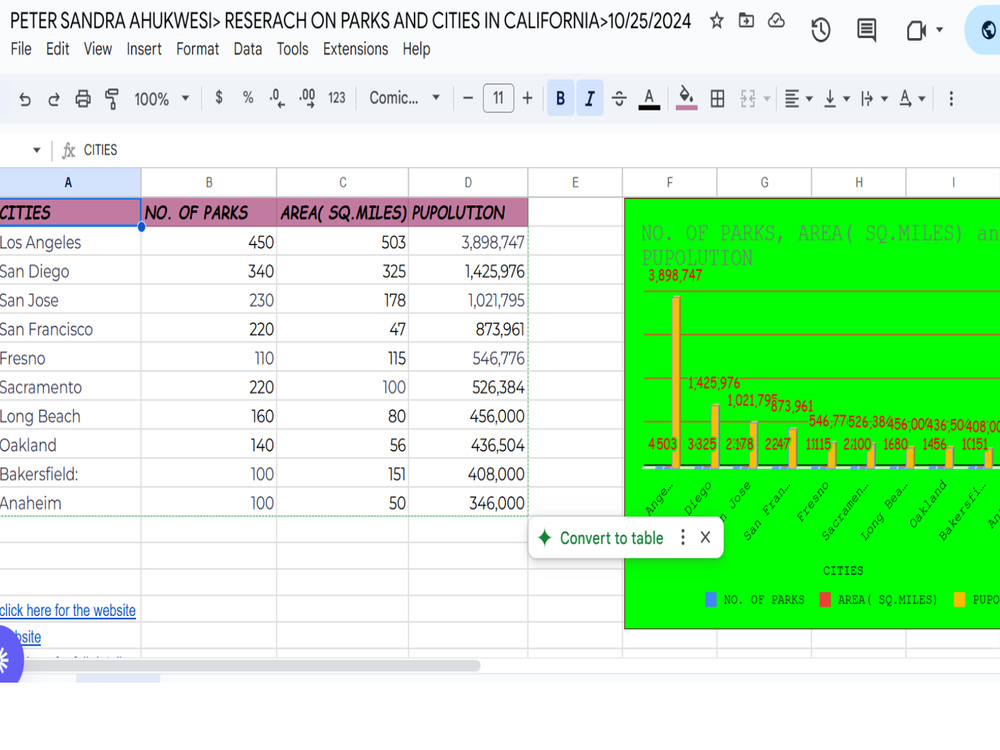Click the Redo icon
Viewport: 1000px width, 750px height.
54,99
